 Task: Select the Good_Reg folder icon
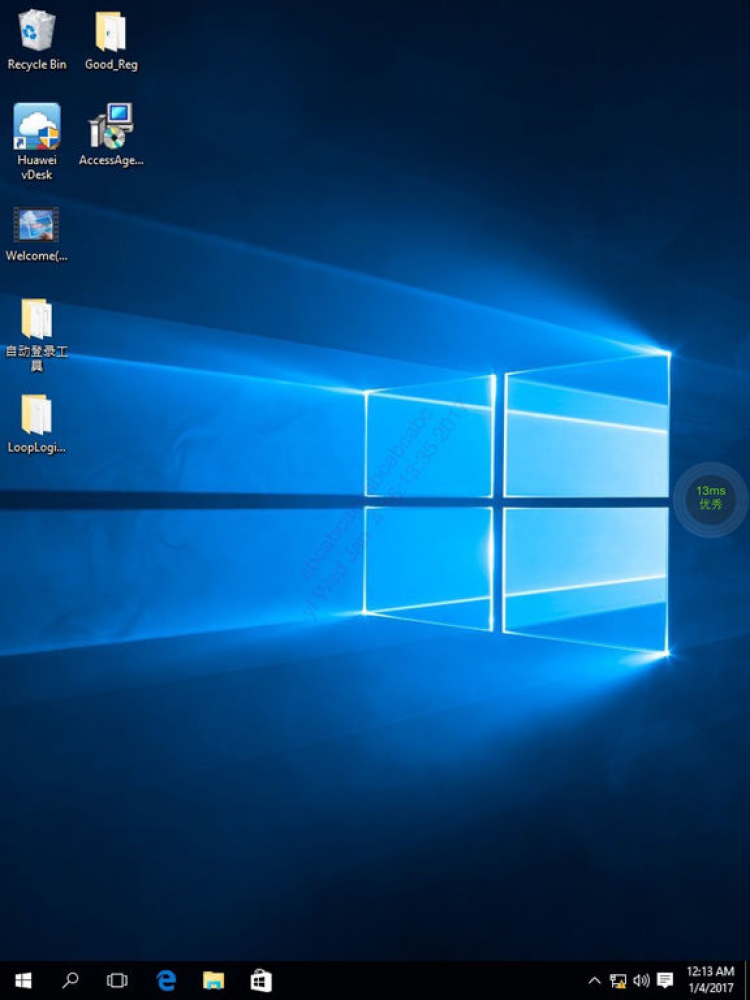(111, 31)
